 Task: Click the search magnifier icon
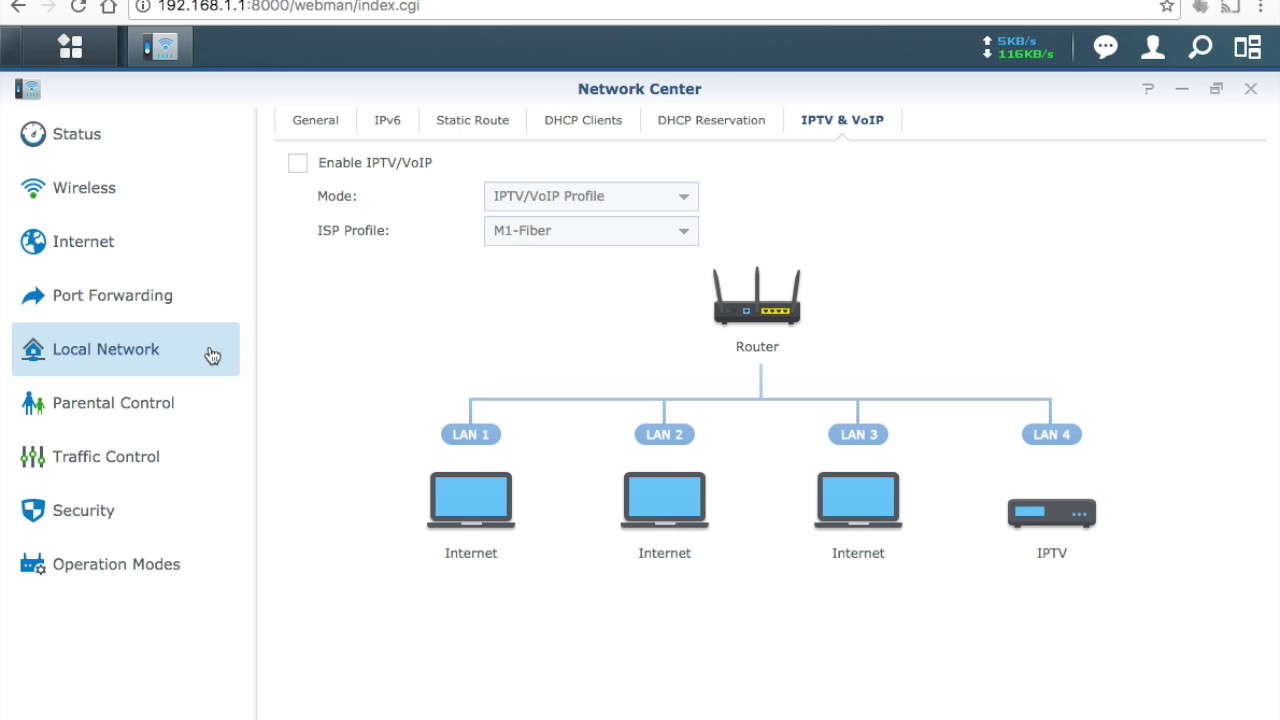(1200, 47)
